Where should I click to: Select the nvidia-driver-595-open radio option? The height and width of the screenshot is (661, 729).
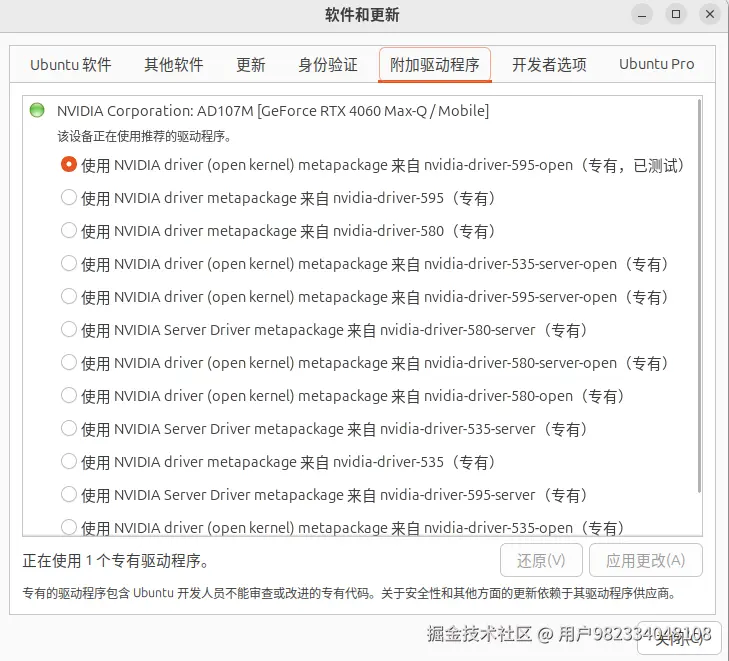click(69, 165)
